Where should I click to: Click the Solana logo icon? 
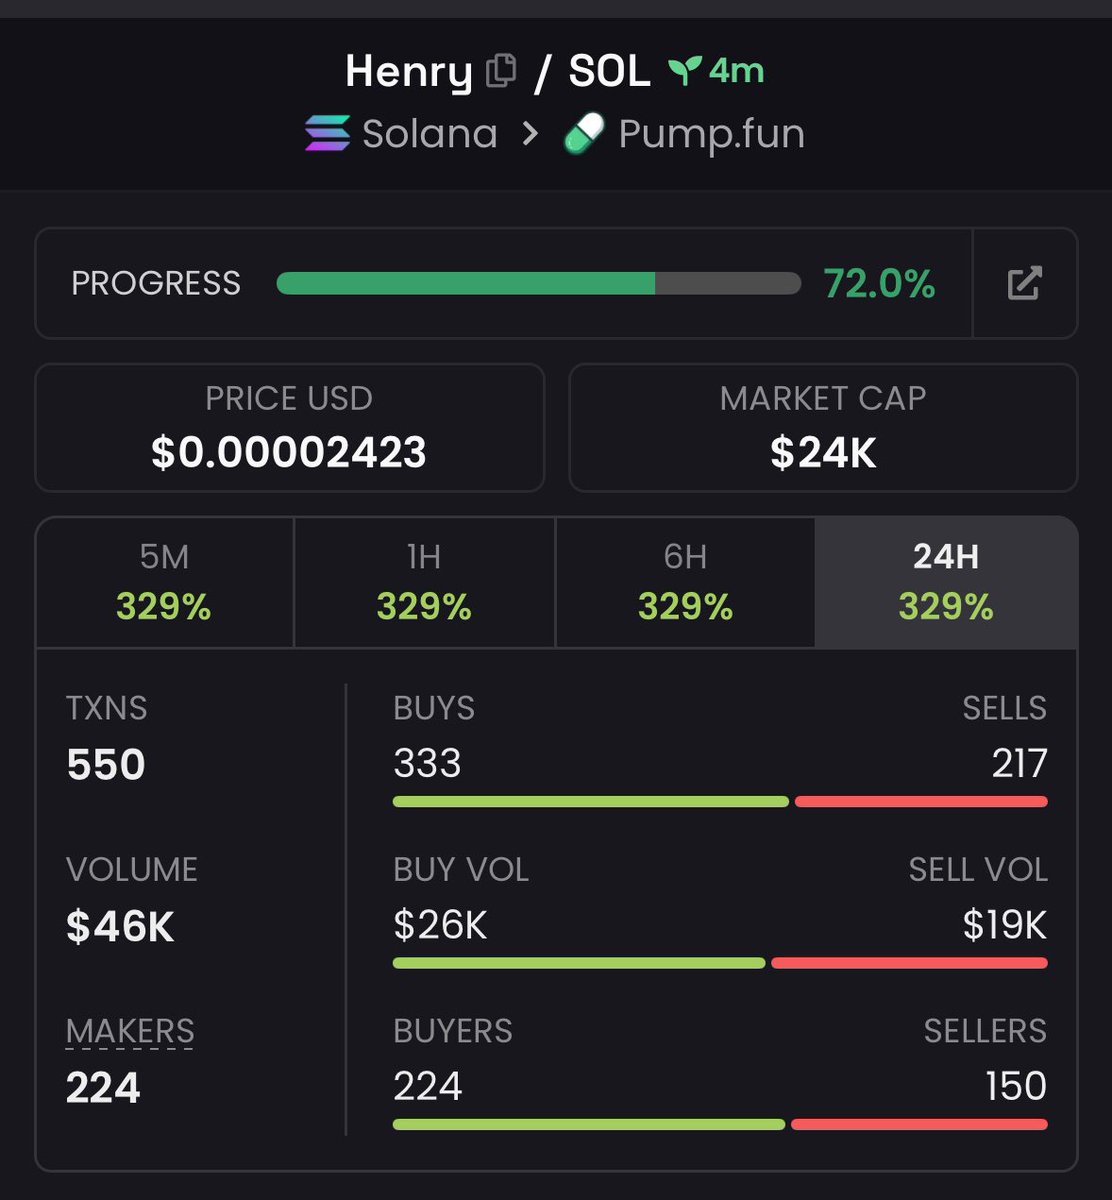[327, 133]
